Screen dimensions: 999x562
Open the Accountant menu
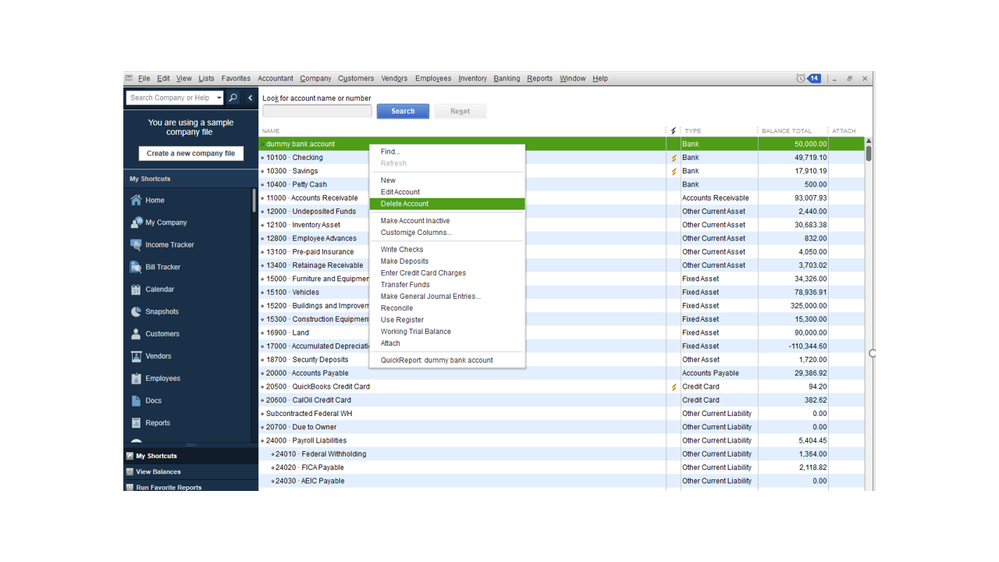click(275, 78)
